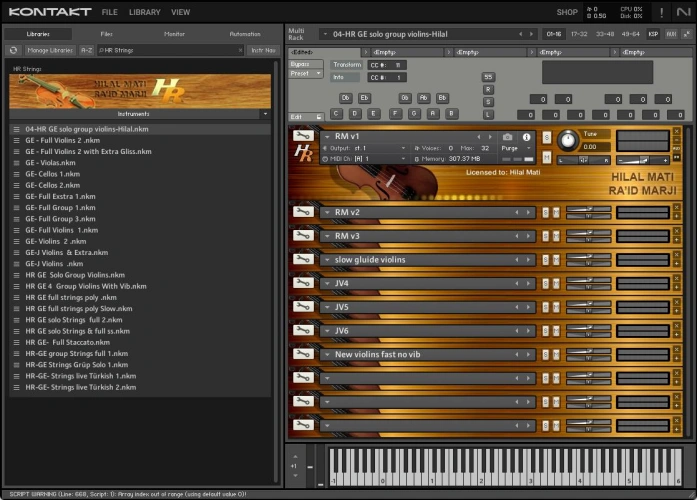697x500 pixels.
Task: Close the slow gluide violins instrument
Action: tap(676, 255)
